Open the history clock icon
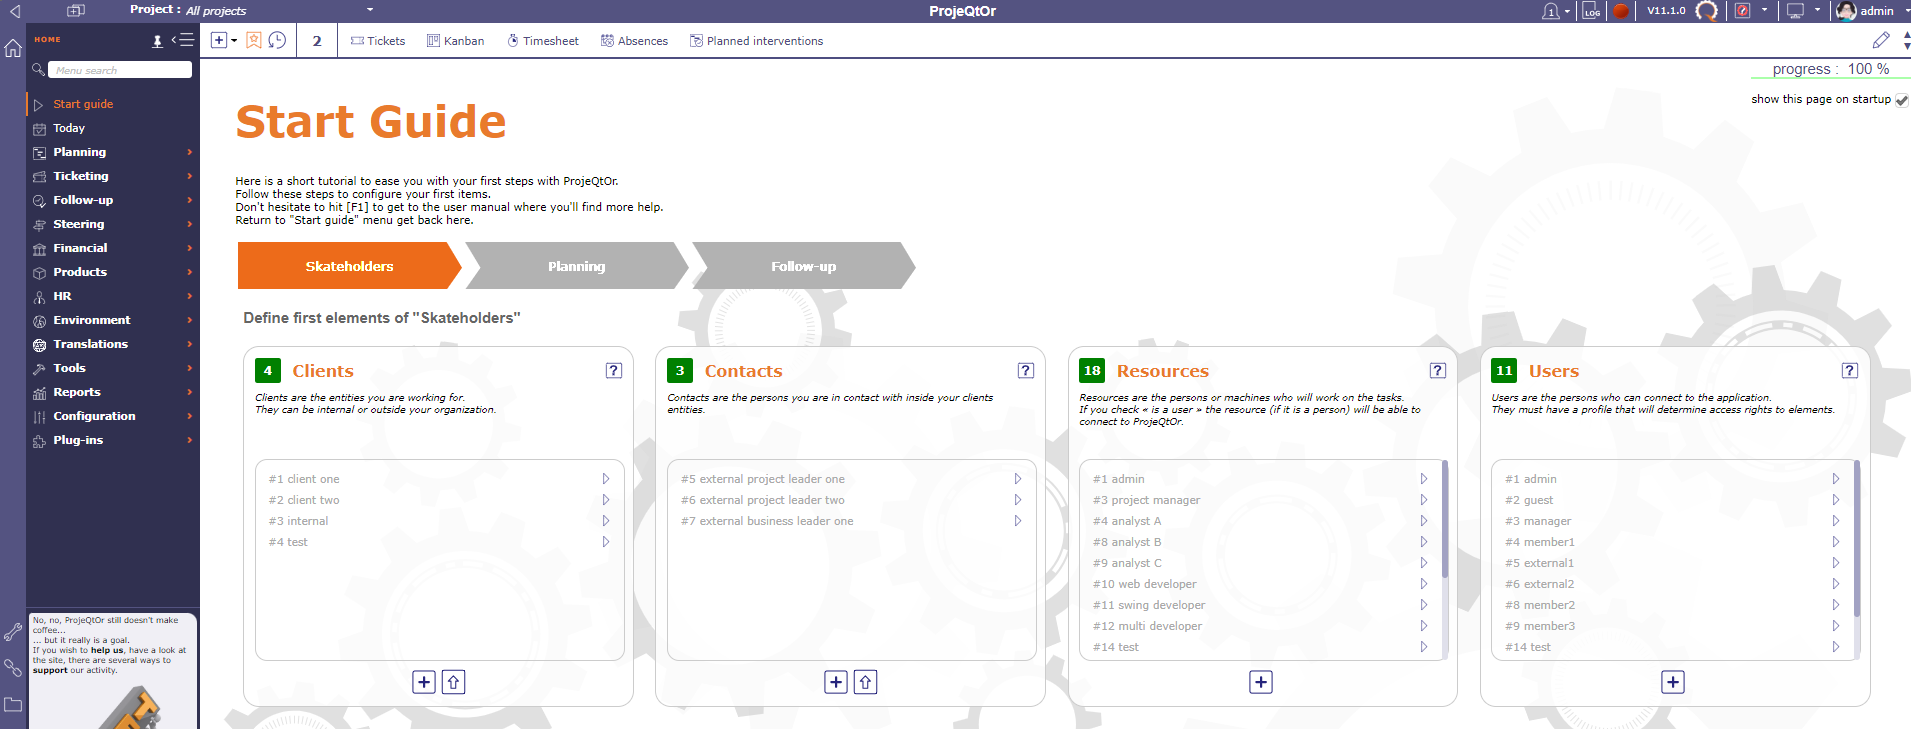1911x729 pixels. tap(277, 40)
